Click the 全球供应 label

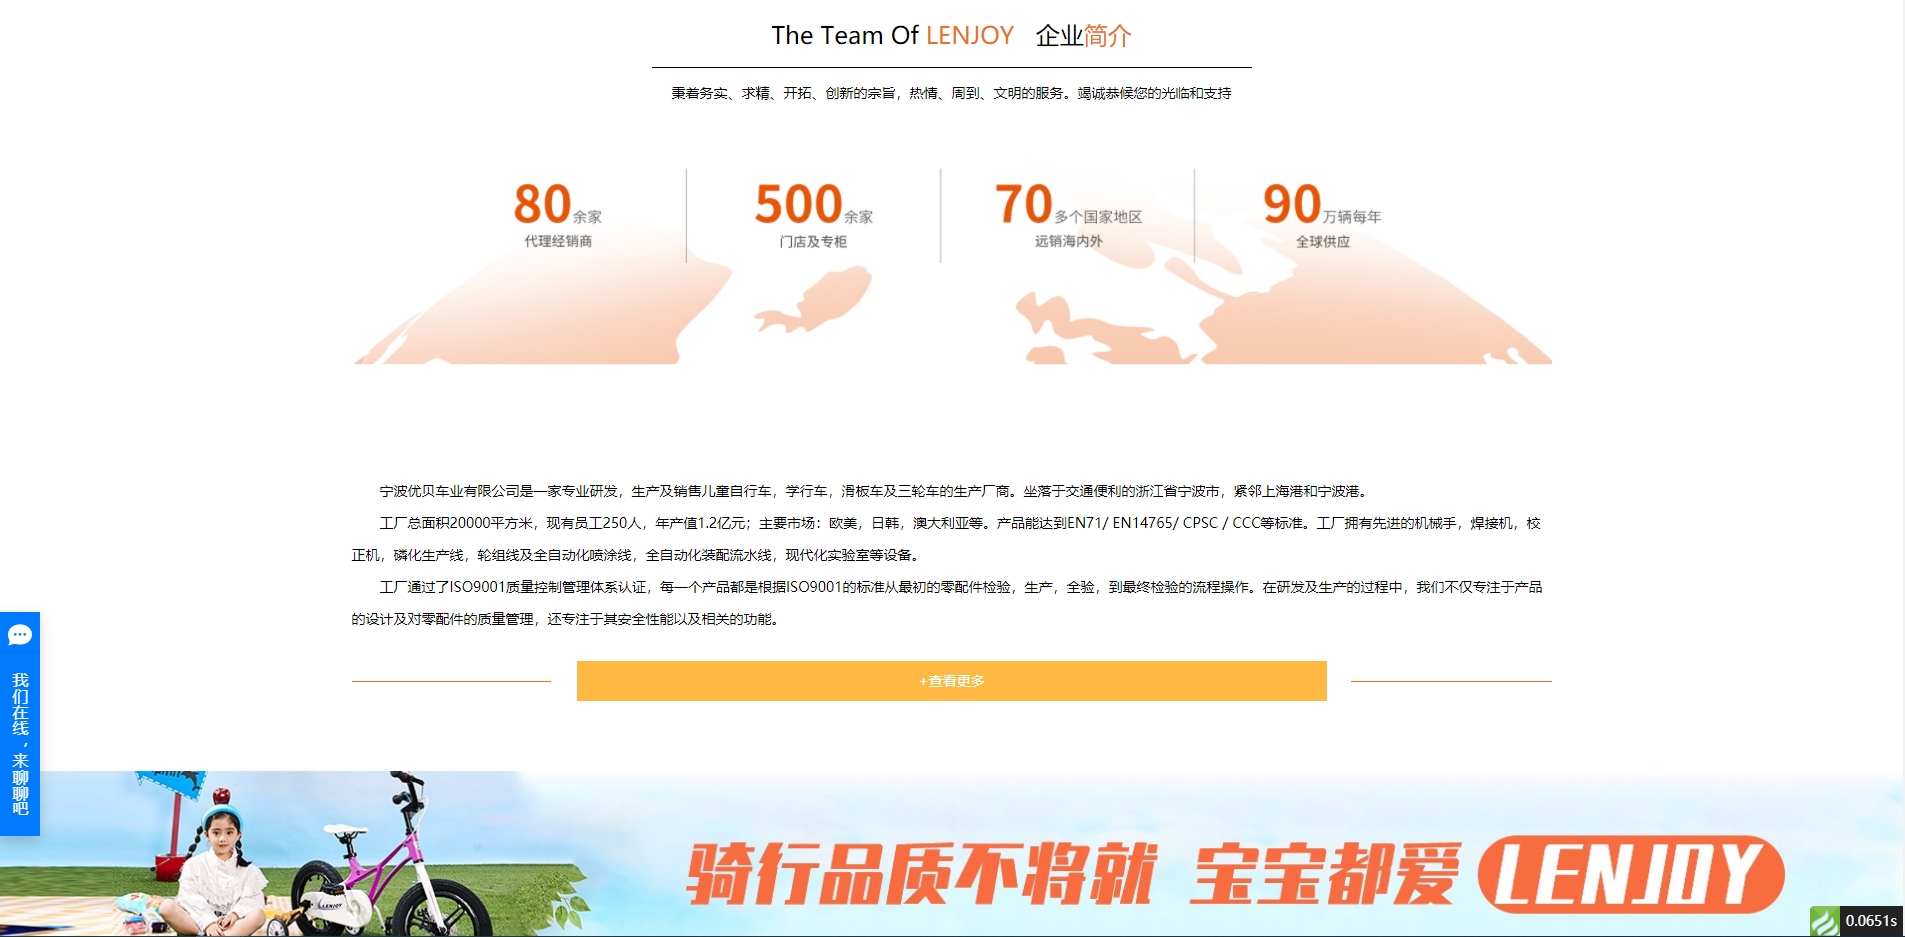[x=1323, y=242]
